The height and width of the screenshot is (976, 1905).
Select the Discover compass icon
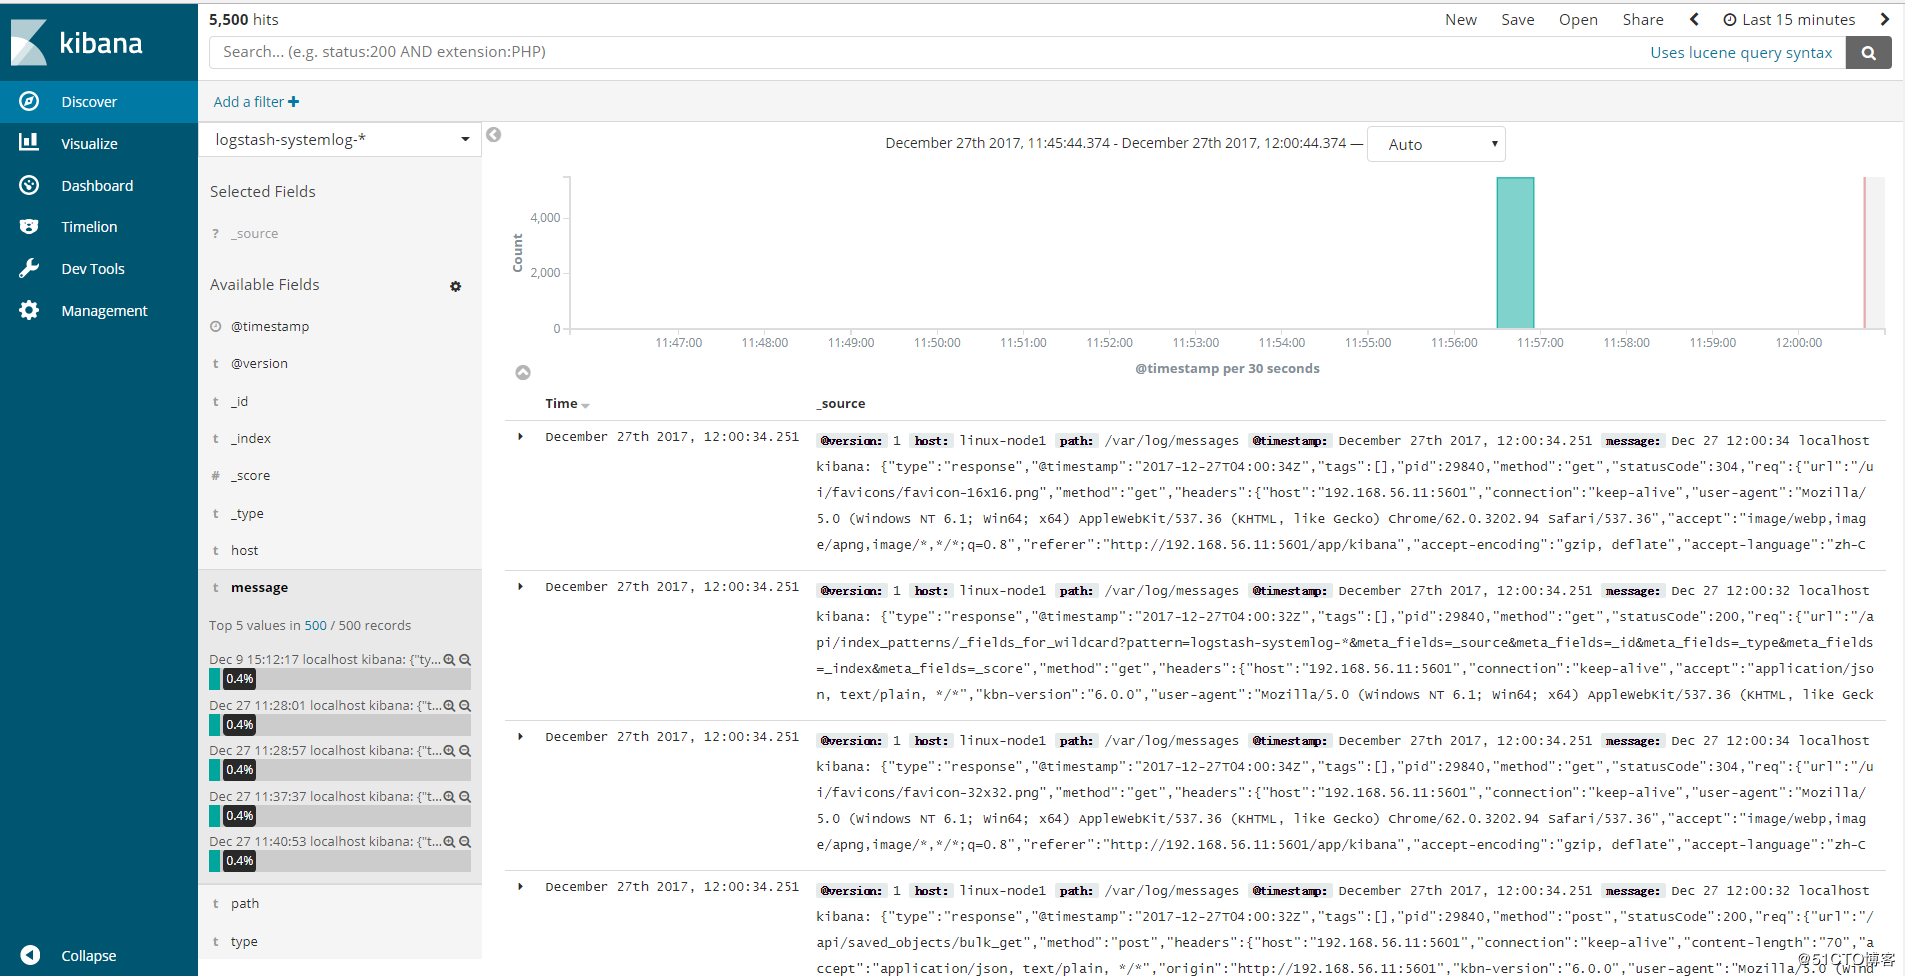coord(29,101)
